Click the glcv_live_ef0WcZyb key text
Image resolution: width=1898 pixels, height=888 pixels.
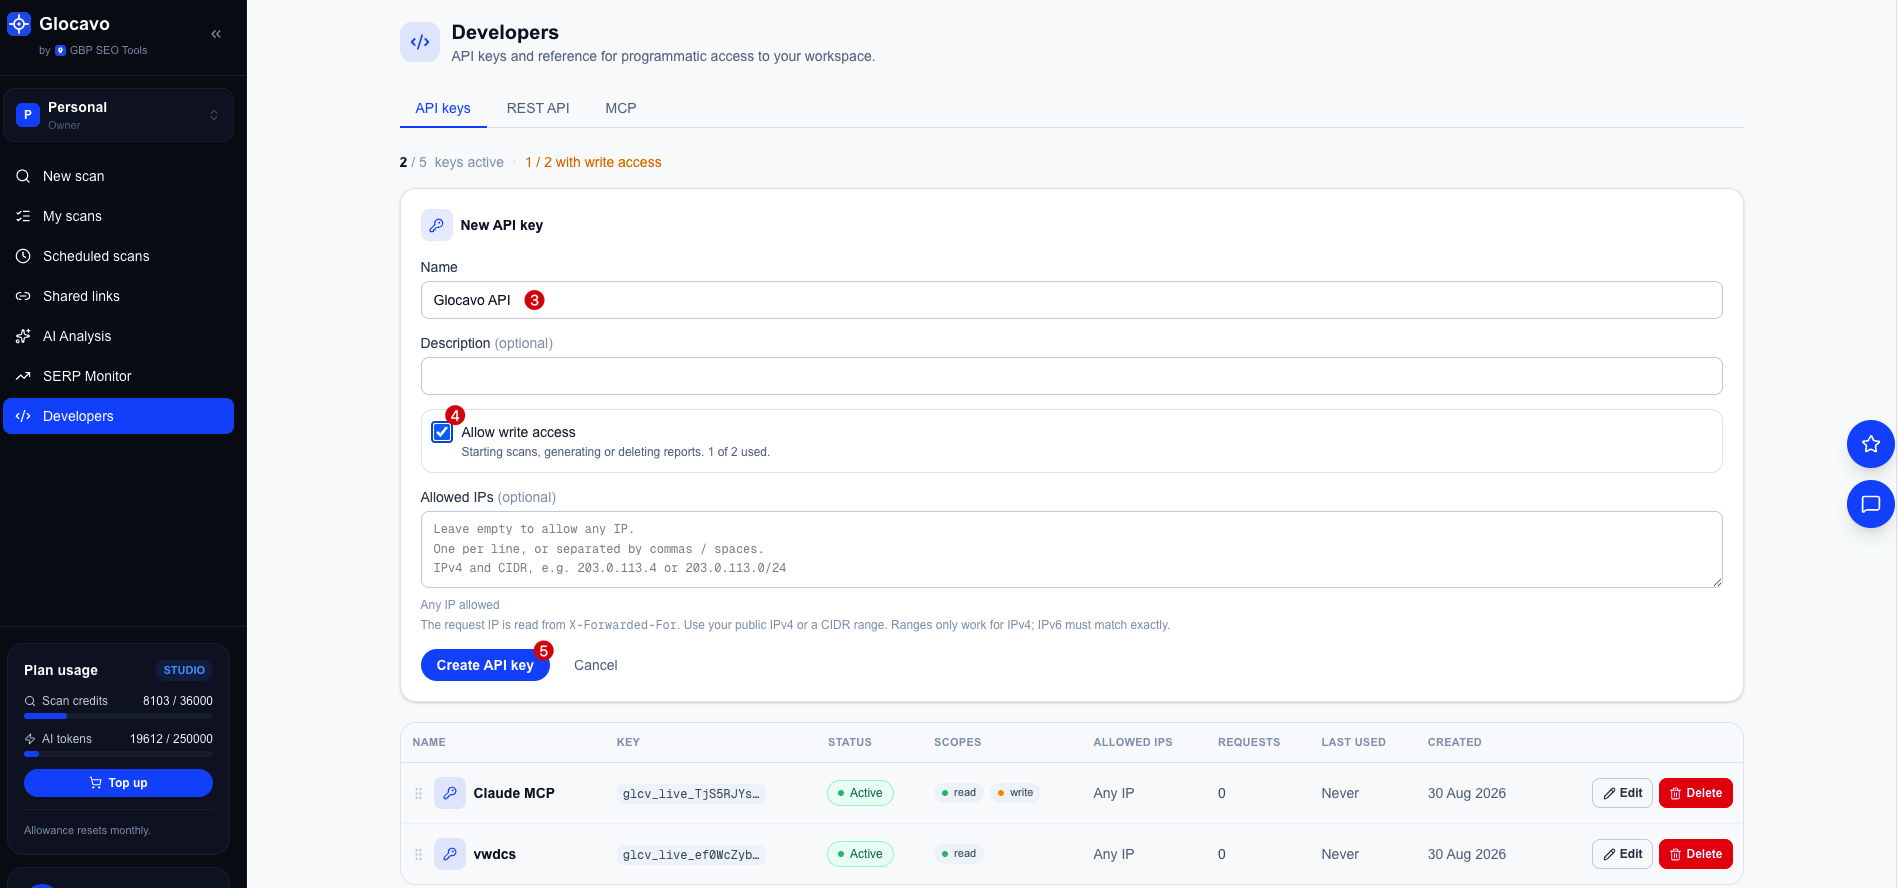(x=691, y=855)
